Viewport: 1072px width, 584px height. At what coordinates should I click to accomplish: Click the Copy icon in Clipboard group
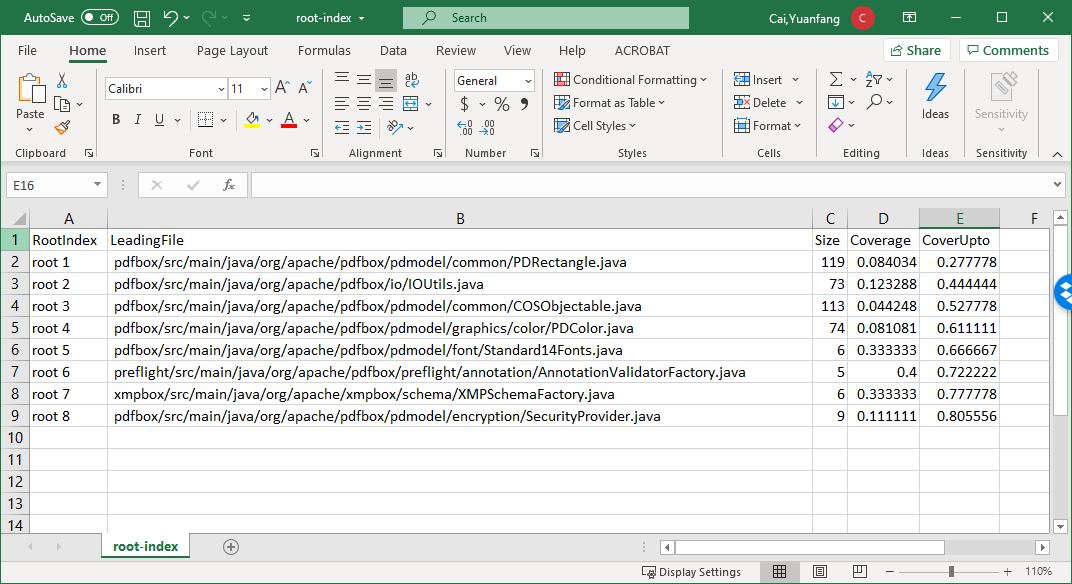[62, 104]
